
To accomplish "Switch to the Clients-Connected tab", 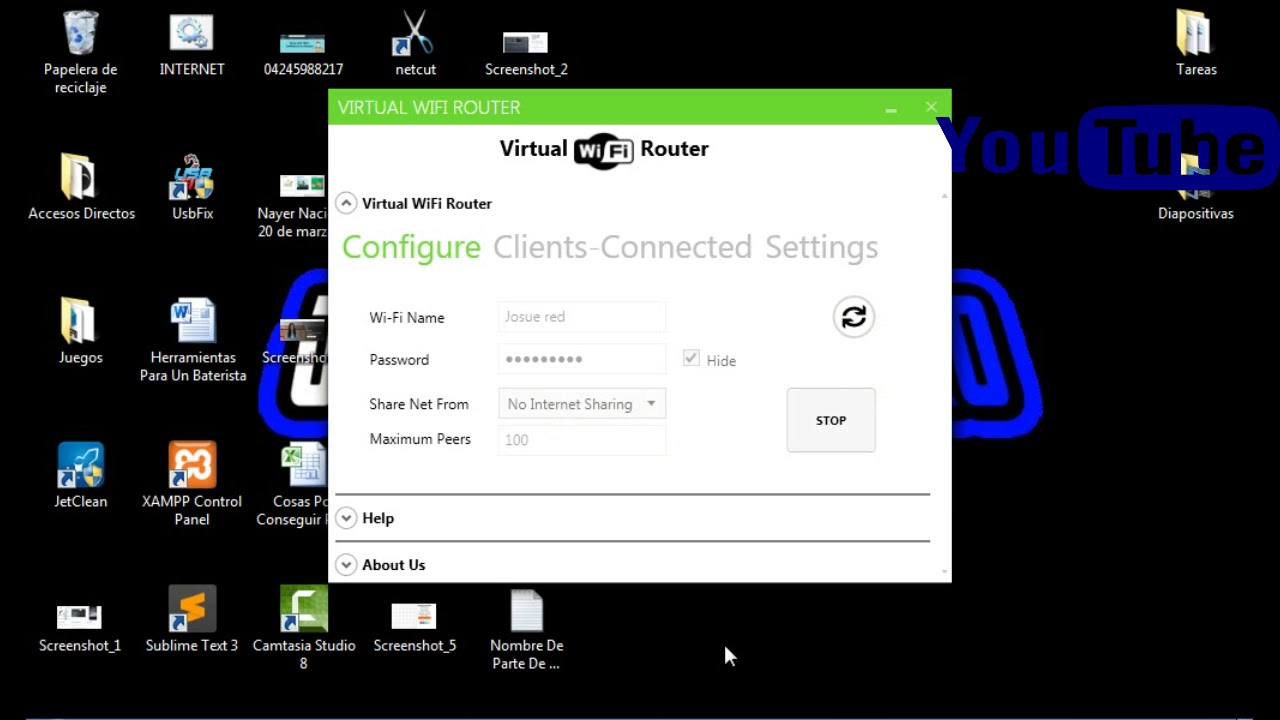I will 622,247.
